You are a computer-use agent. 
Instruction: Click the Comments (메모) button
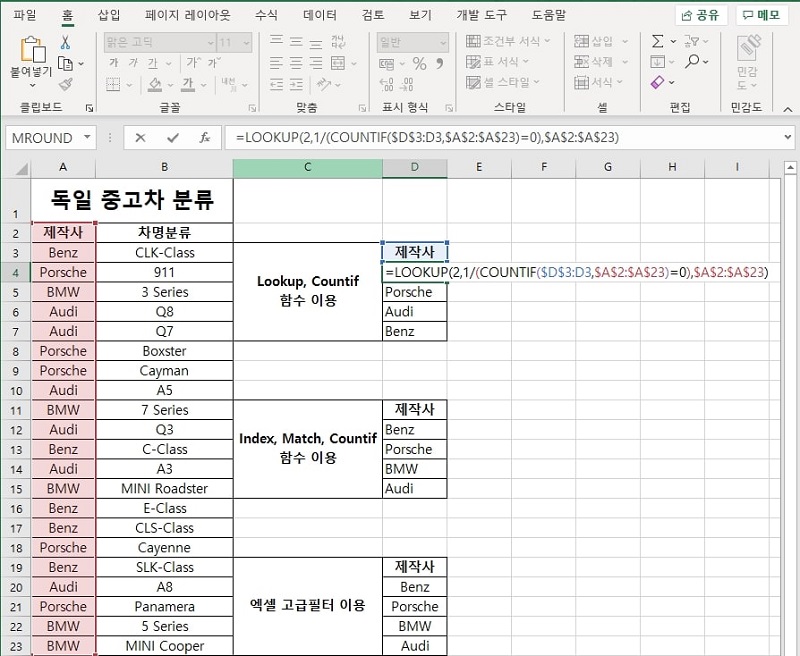(761, 15)
